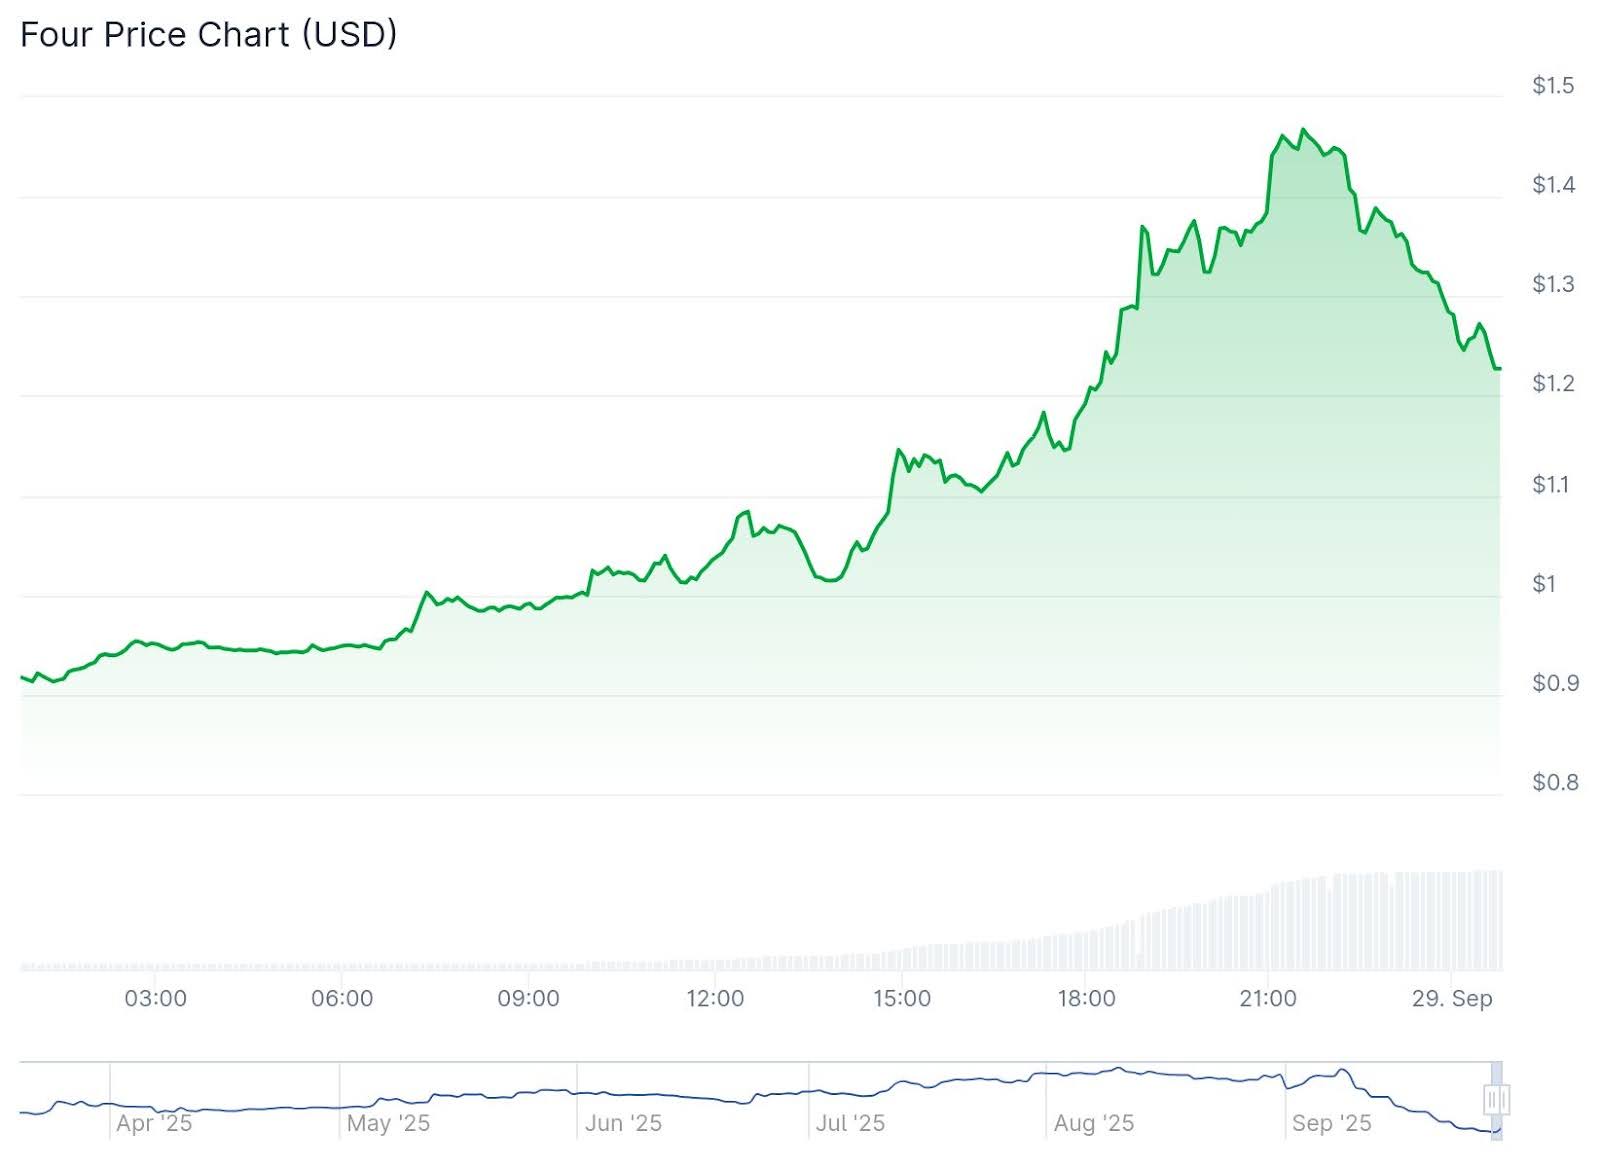
Task: Click the $1.5 price axis label
Action: click(x=1553, y=86)
